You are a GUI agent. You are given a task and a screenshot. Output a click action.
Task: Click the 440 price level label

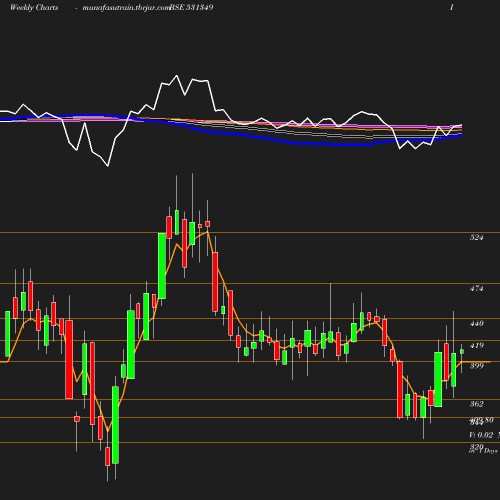tap(476, 323)
